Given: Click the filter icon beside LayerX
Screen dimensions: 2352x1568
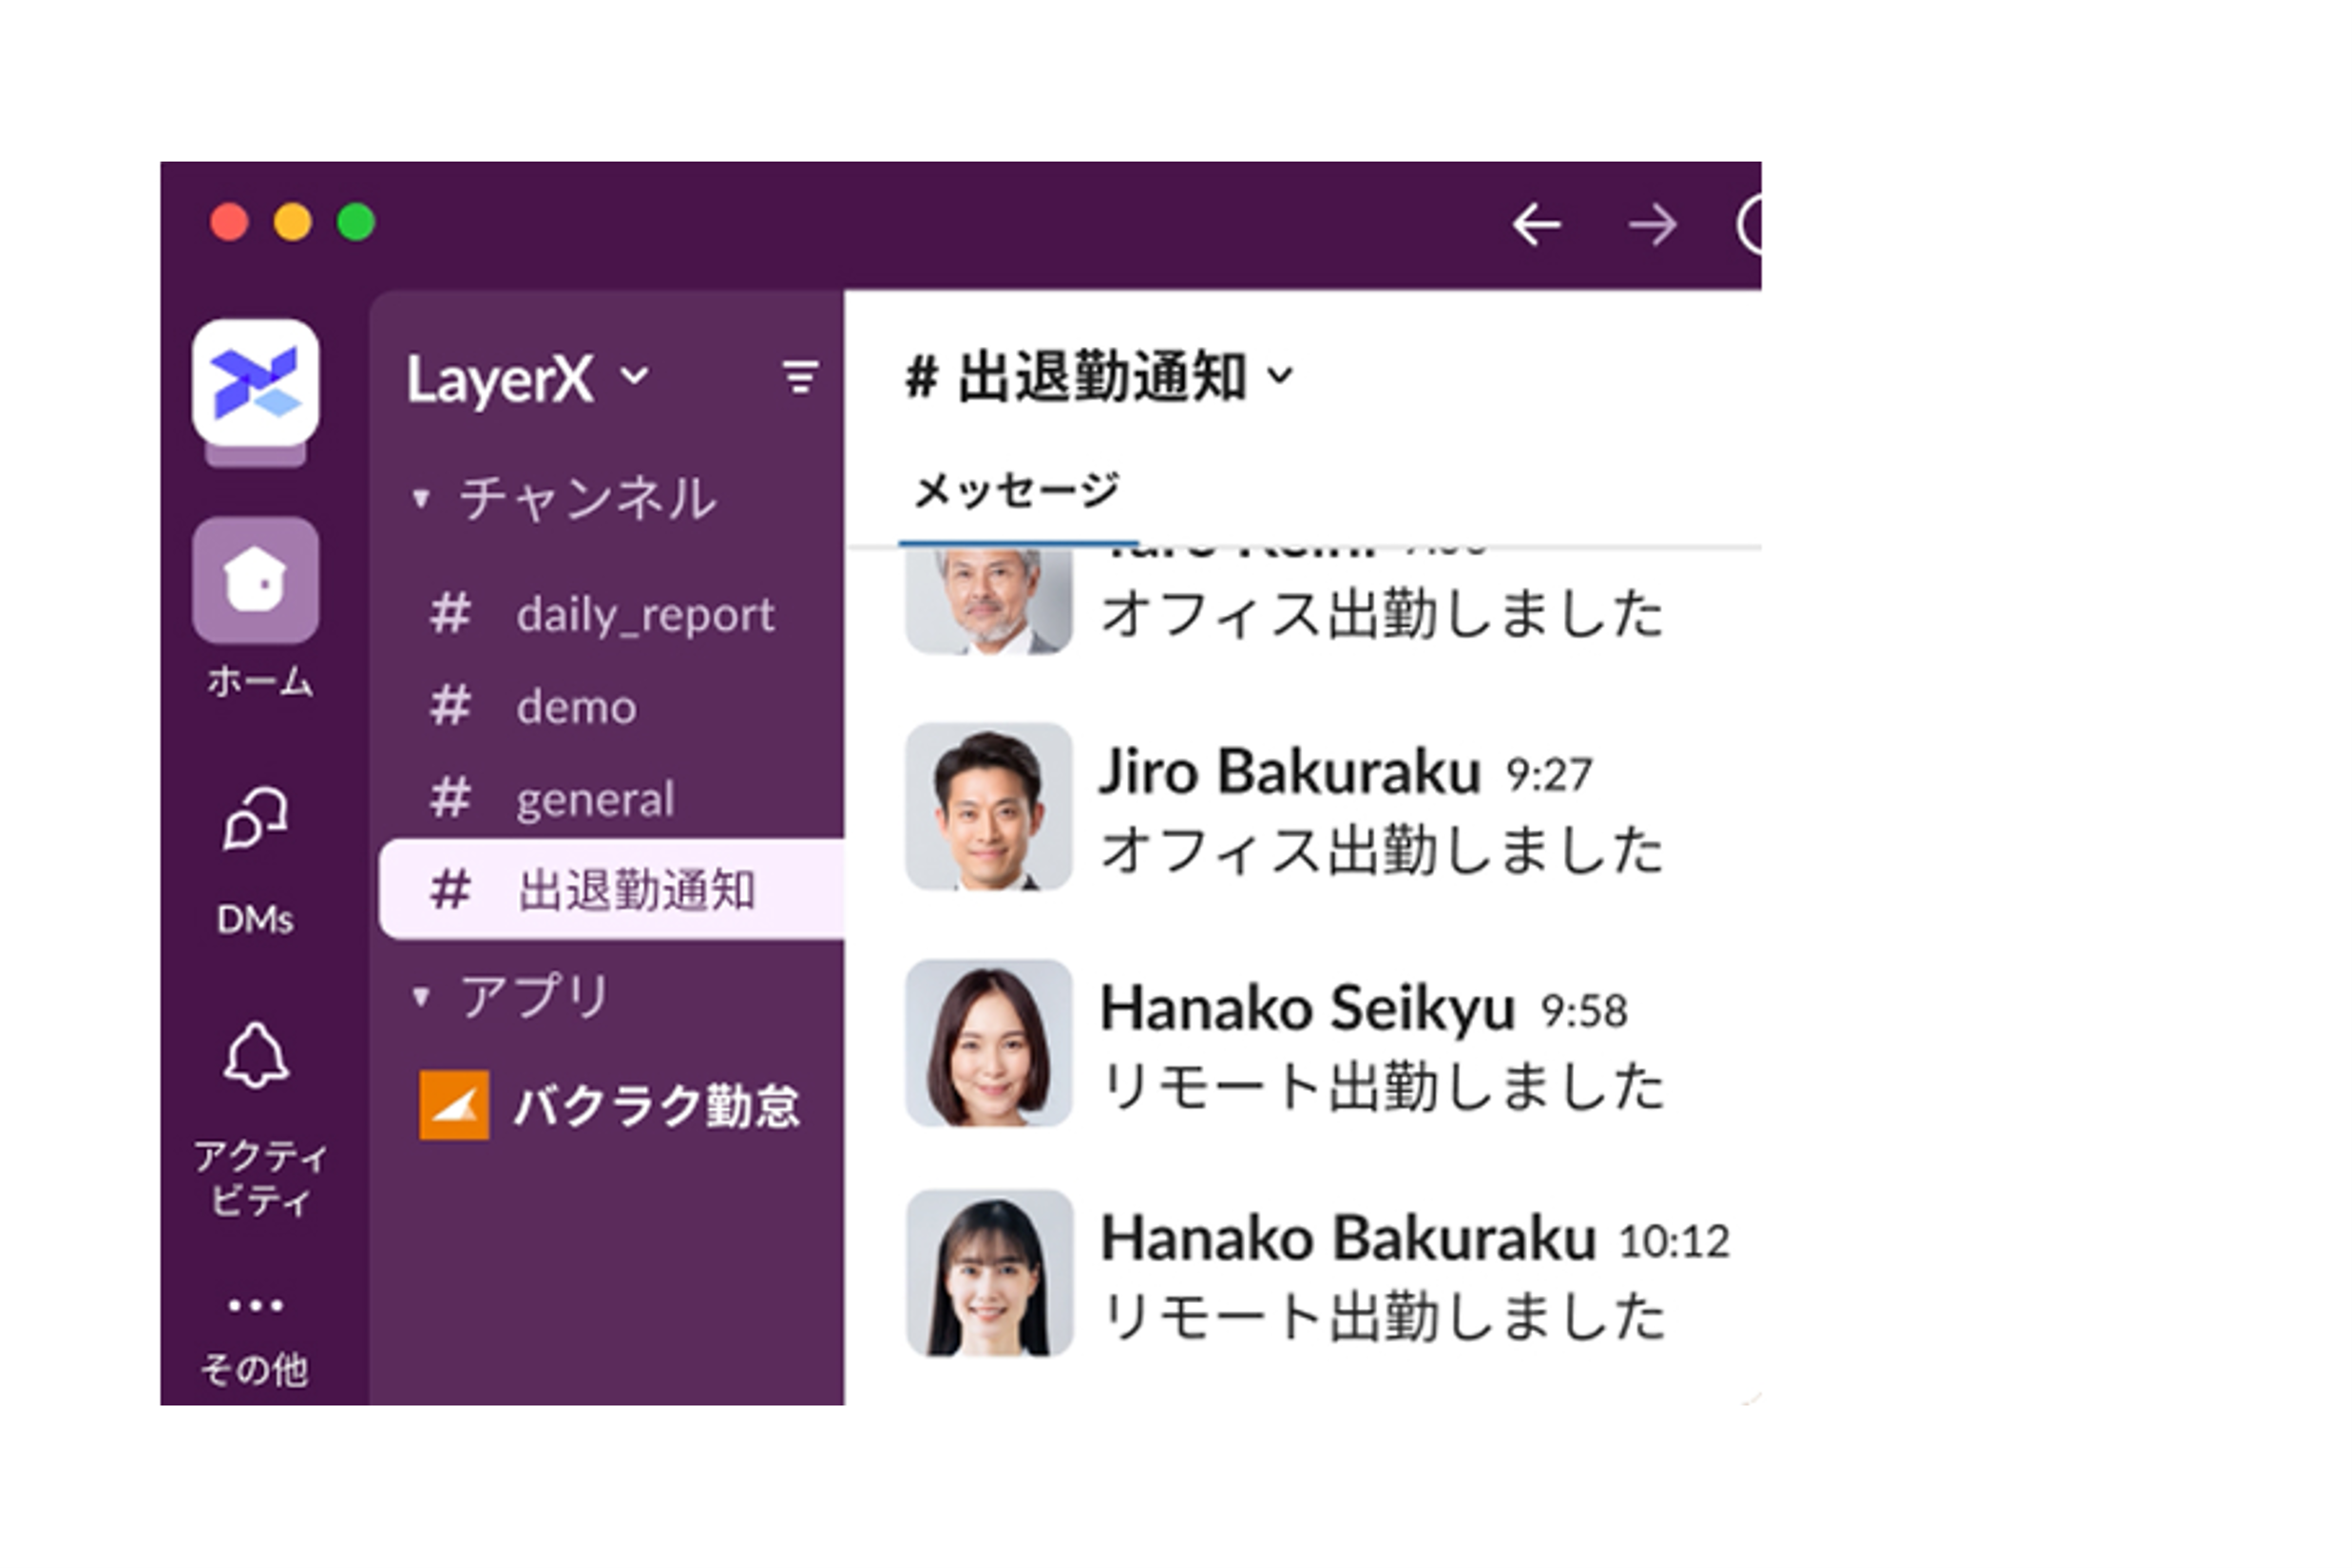Looking at the screenshot, I should 799,378.
